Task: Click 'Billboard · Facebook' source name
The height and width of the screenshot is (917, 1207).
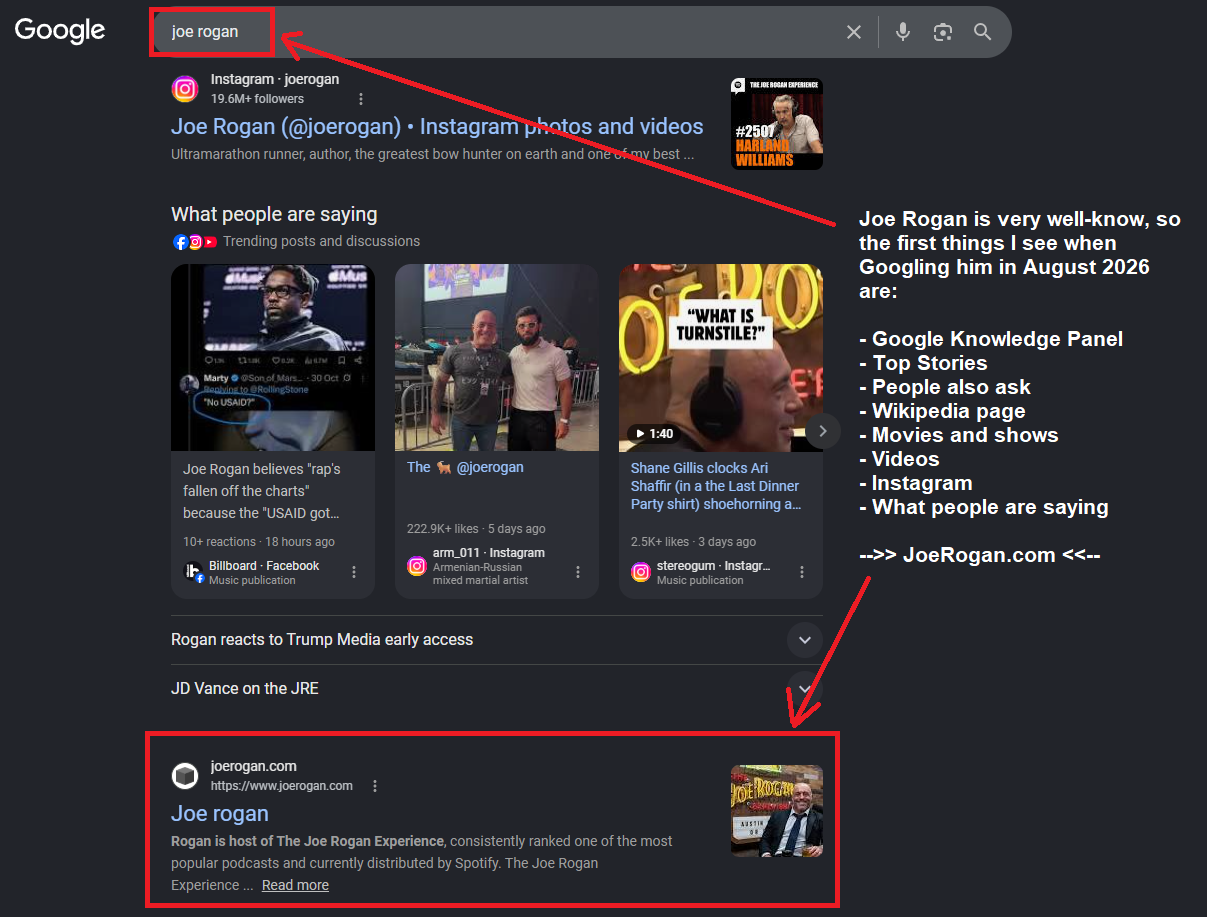Action: 264,566
